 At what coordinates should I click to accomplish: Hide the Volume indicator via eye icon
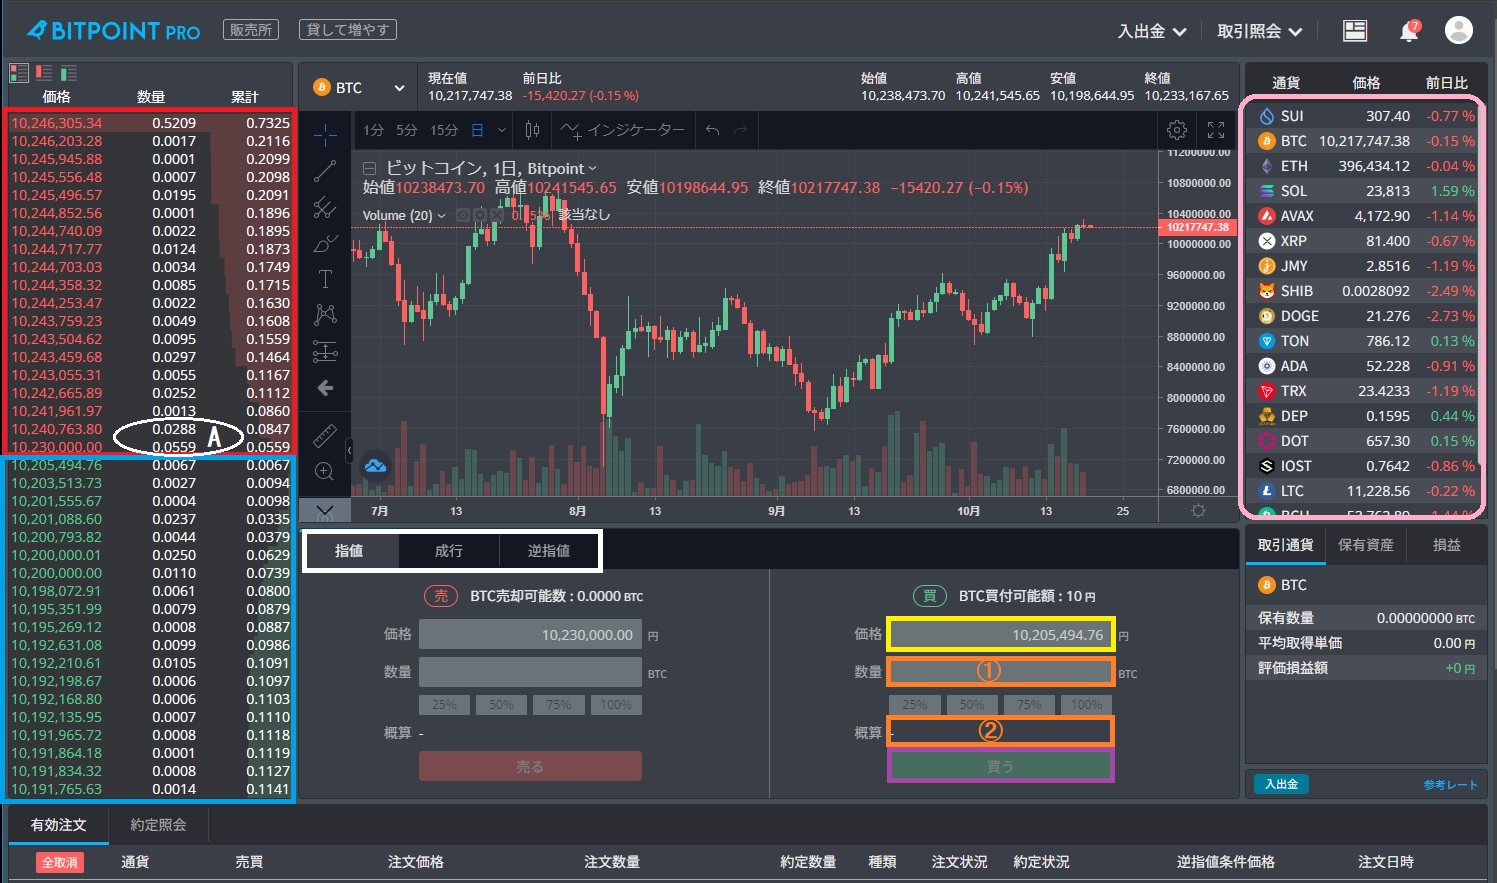(463, 215)
